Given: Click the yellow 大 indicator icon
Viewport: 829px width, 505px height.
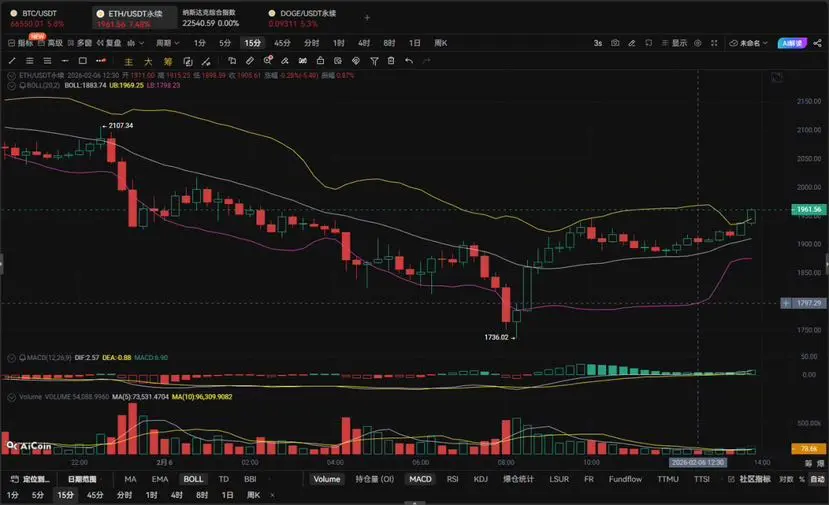Looking at the screenshot, I should [148, 61].
